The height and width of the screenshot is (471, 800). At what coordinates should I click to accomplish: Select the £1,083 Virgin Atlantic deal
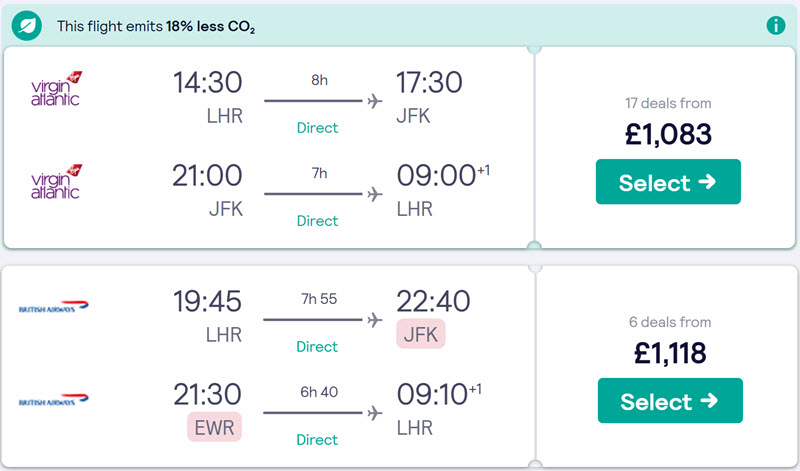[668, 182]
